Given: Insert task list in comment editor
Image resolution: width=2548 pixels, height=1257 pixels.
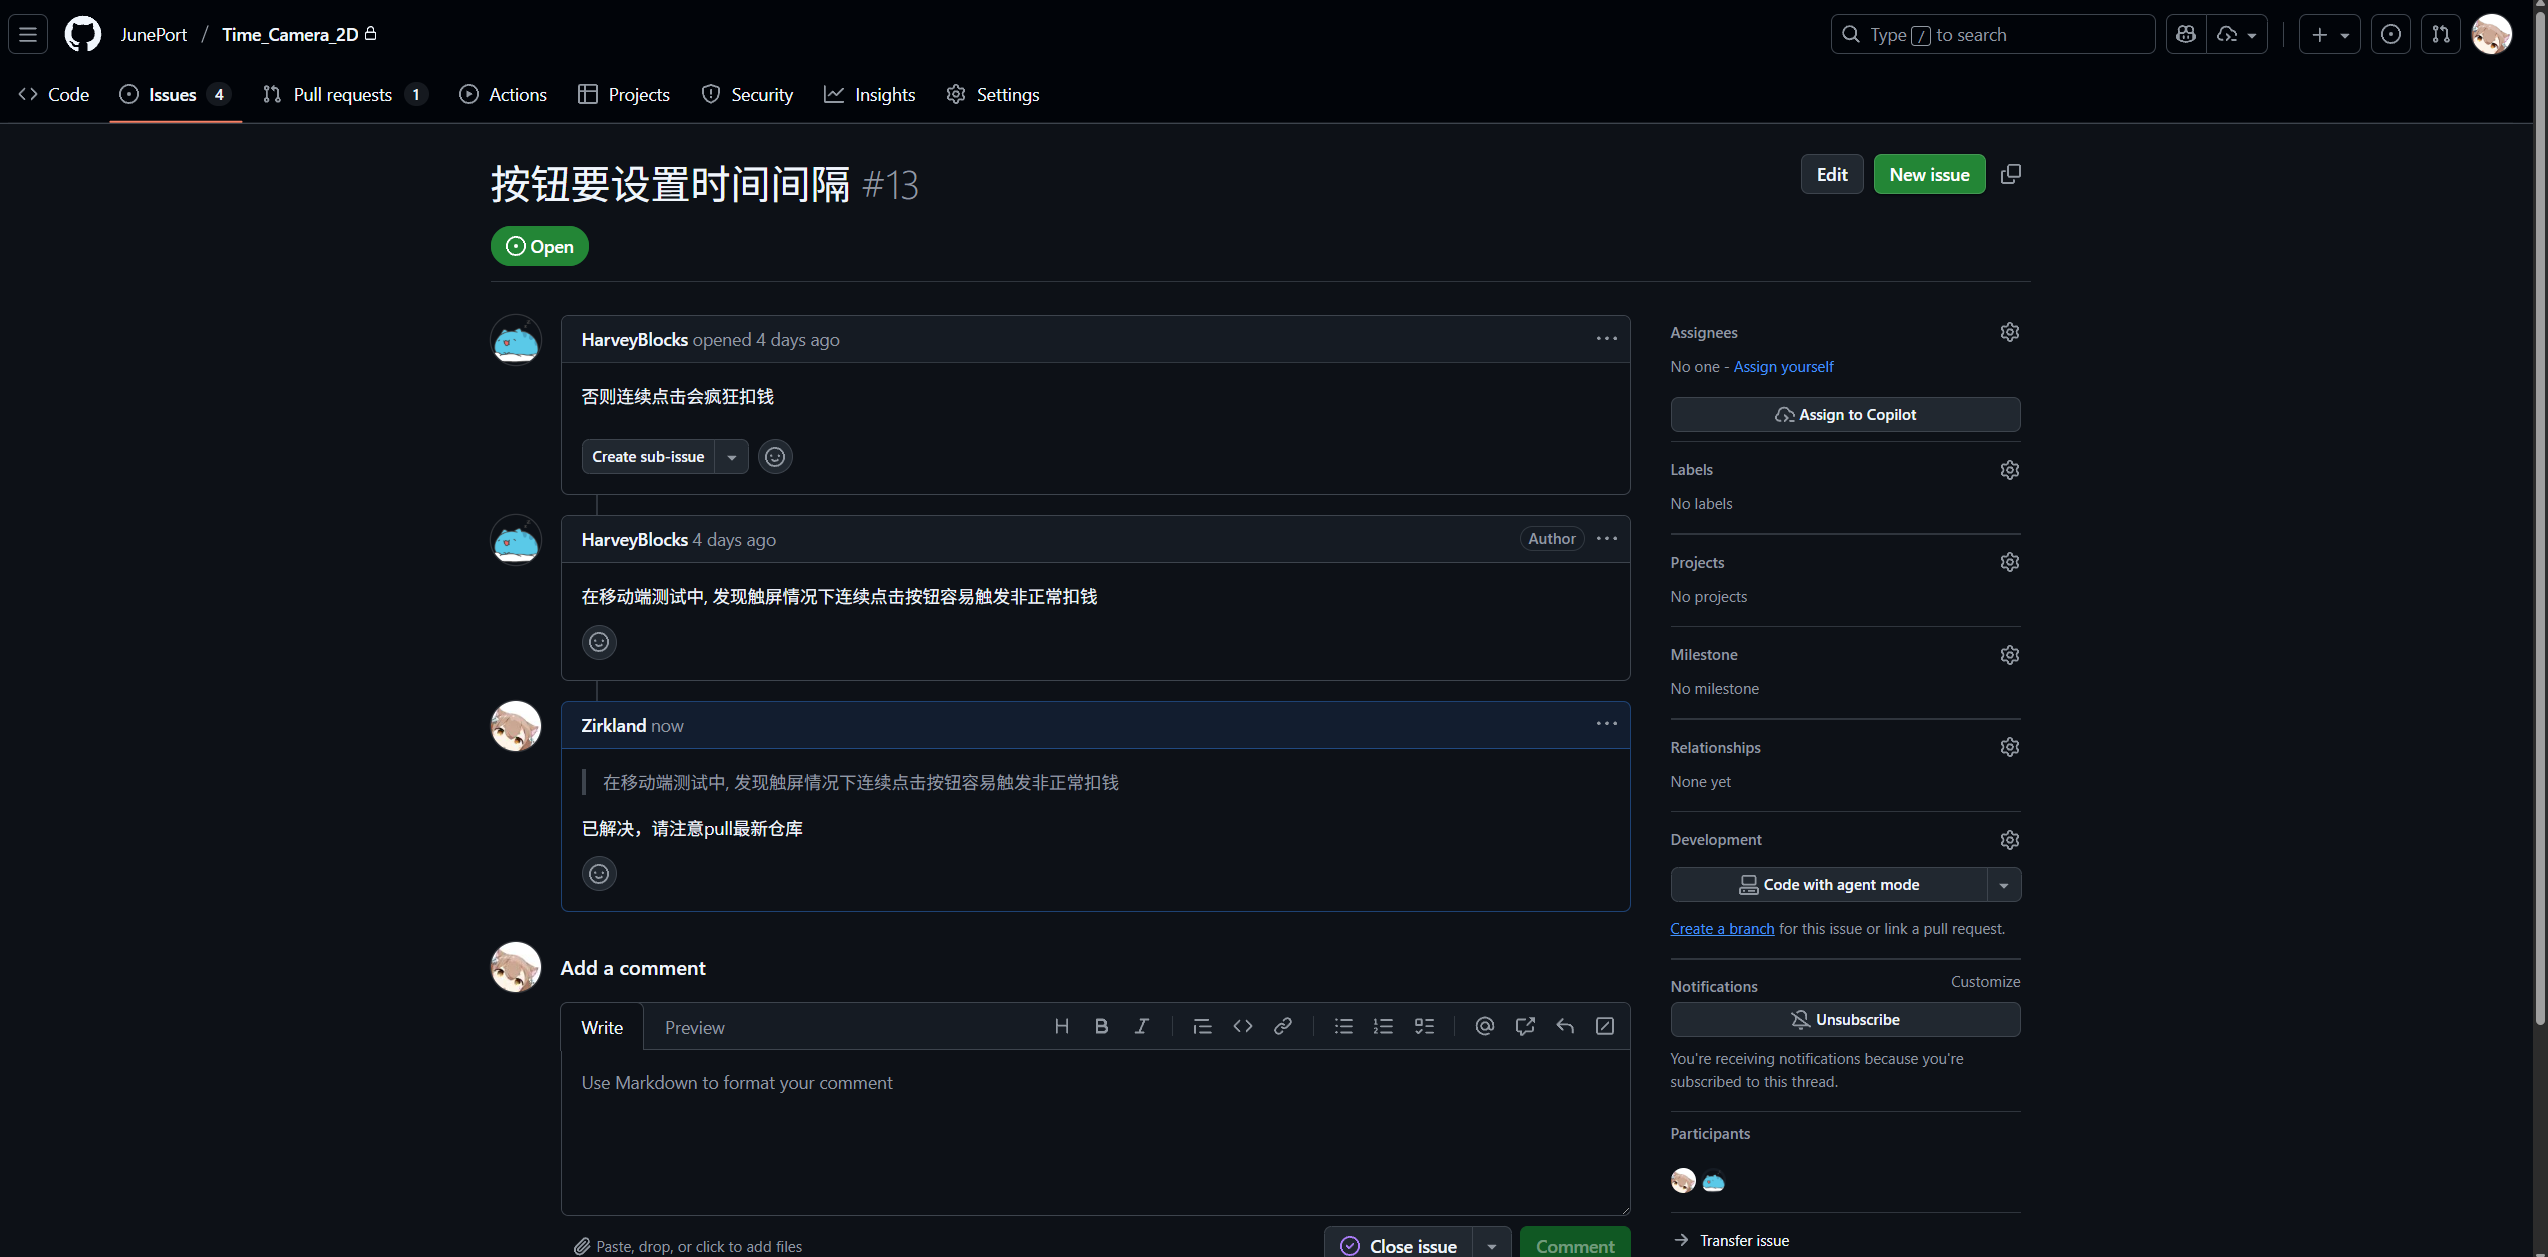Looking at the screenshot, I should pyautogui.click(x=1424, y=1026).
